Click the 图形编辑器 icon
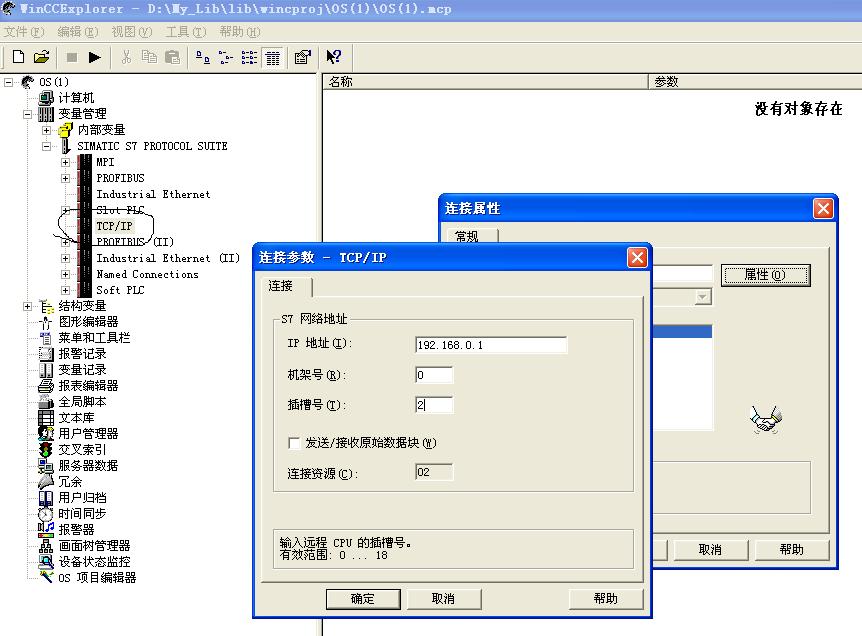Viewport: 862px width, 636px height. (x=46, y=322)
